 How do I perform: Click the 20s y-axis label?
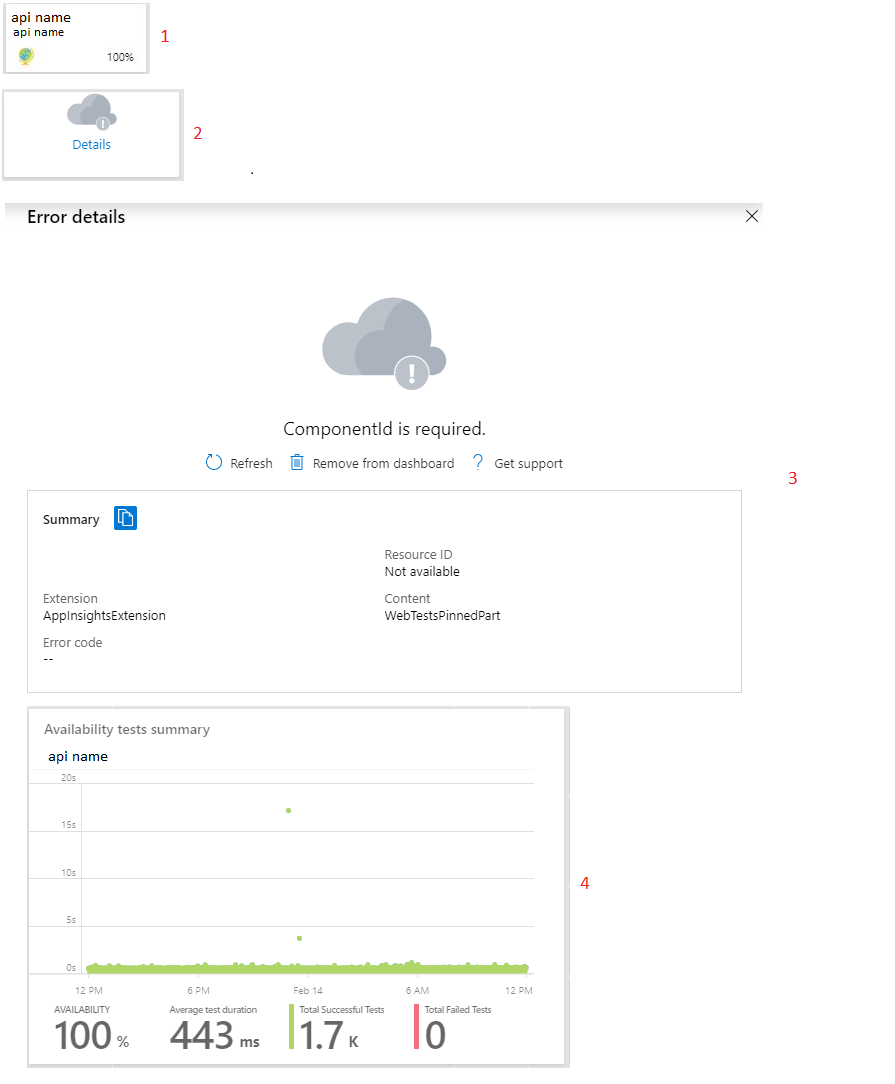(68, 778)
